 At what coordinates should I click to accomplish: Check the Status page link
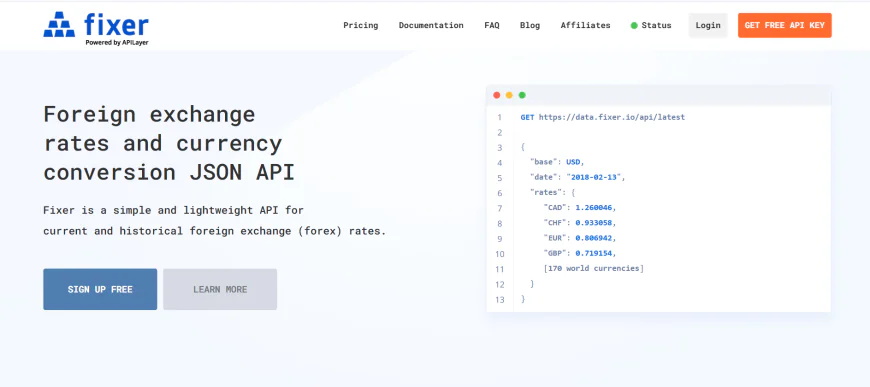[656, 26]
